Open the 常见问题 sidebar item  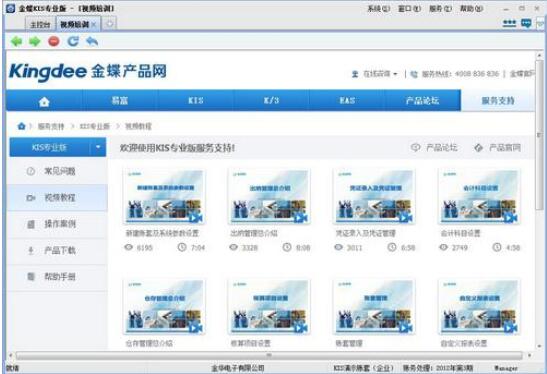[x=57, y=171]
